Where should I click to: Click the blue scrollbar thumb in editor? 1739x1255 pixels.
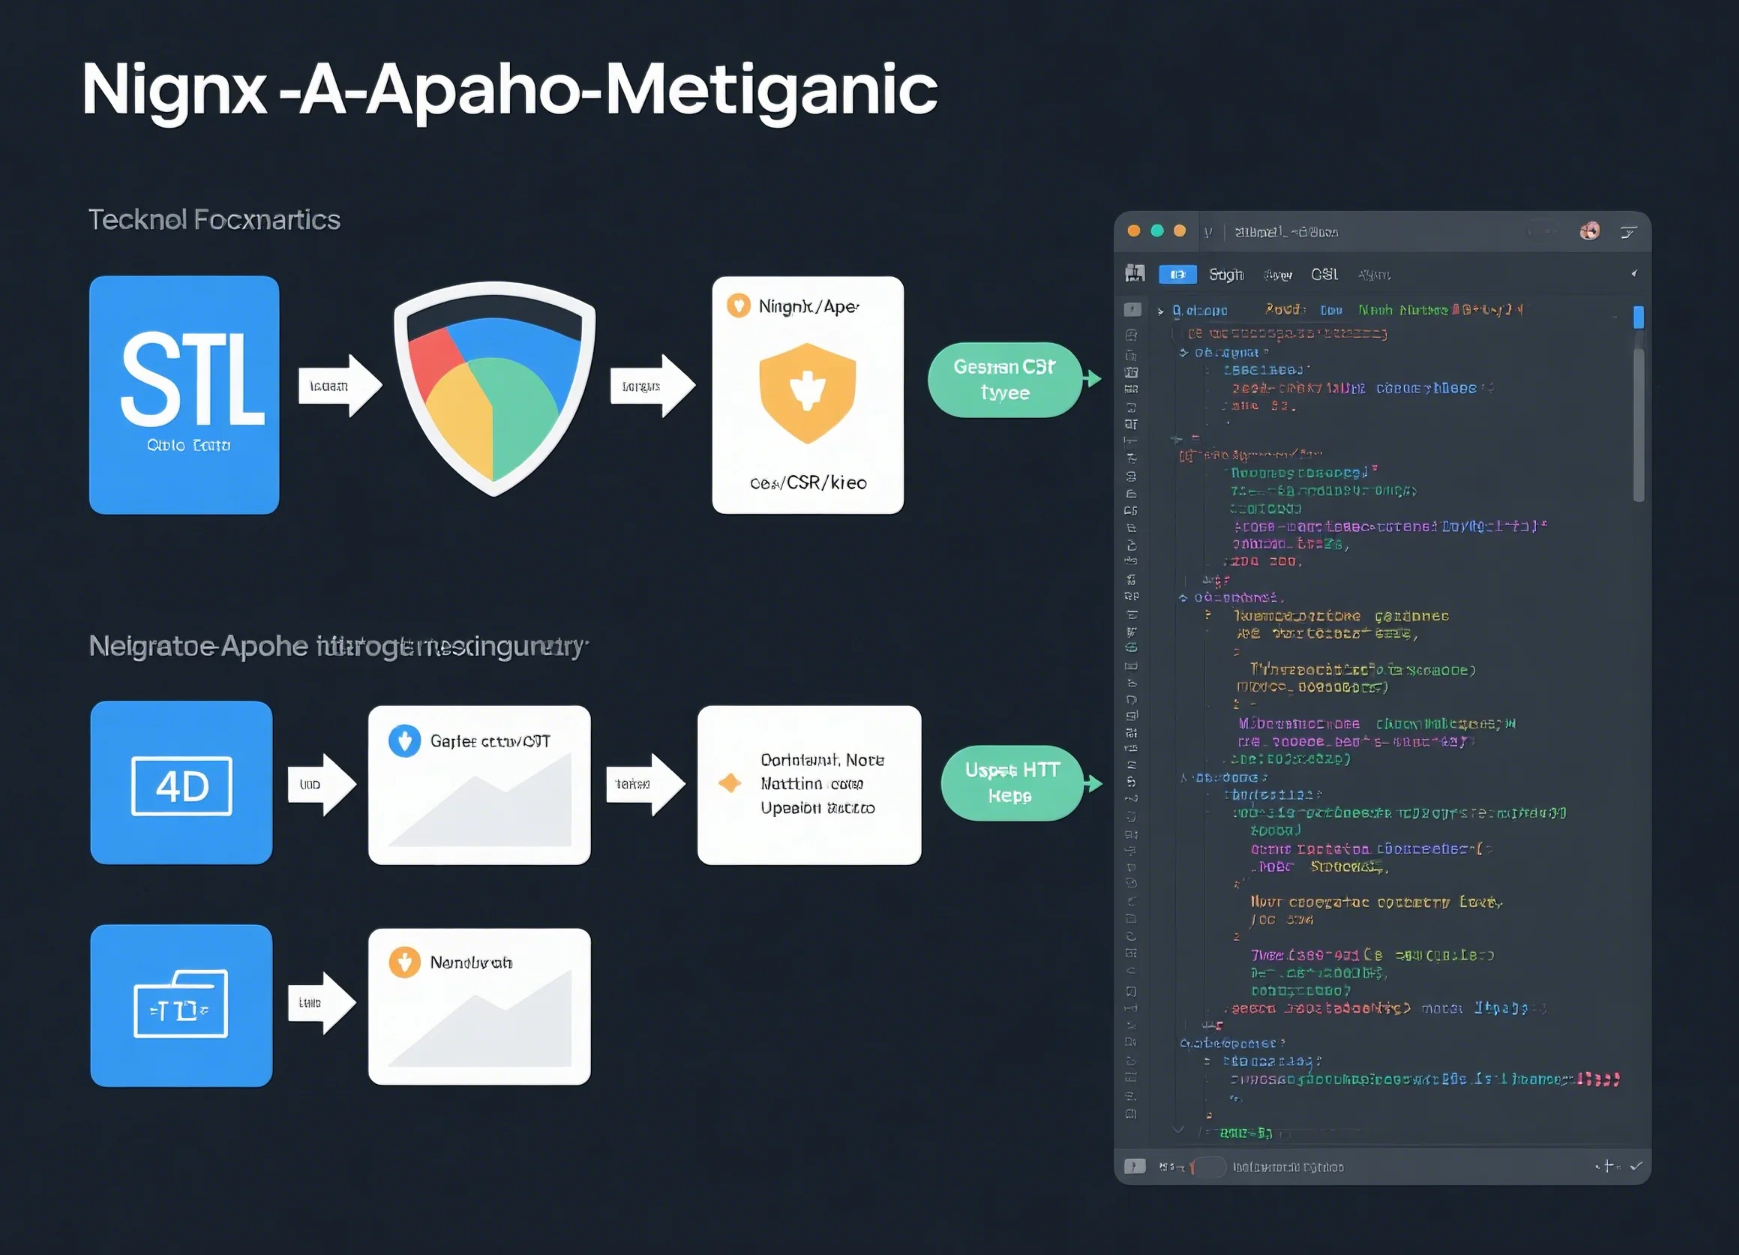(x=1638, y=317)
